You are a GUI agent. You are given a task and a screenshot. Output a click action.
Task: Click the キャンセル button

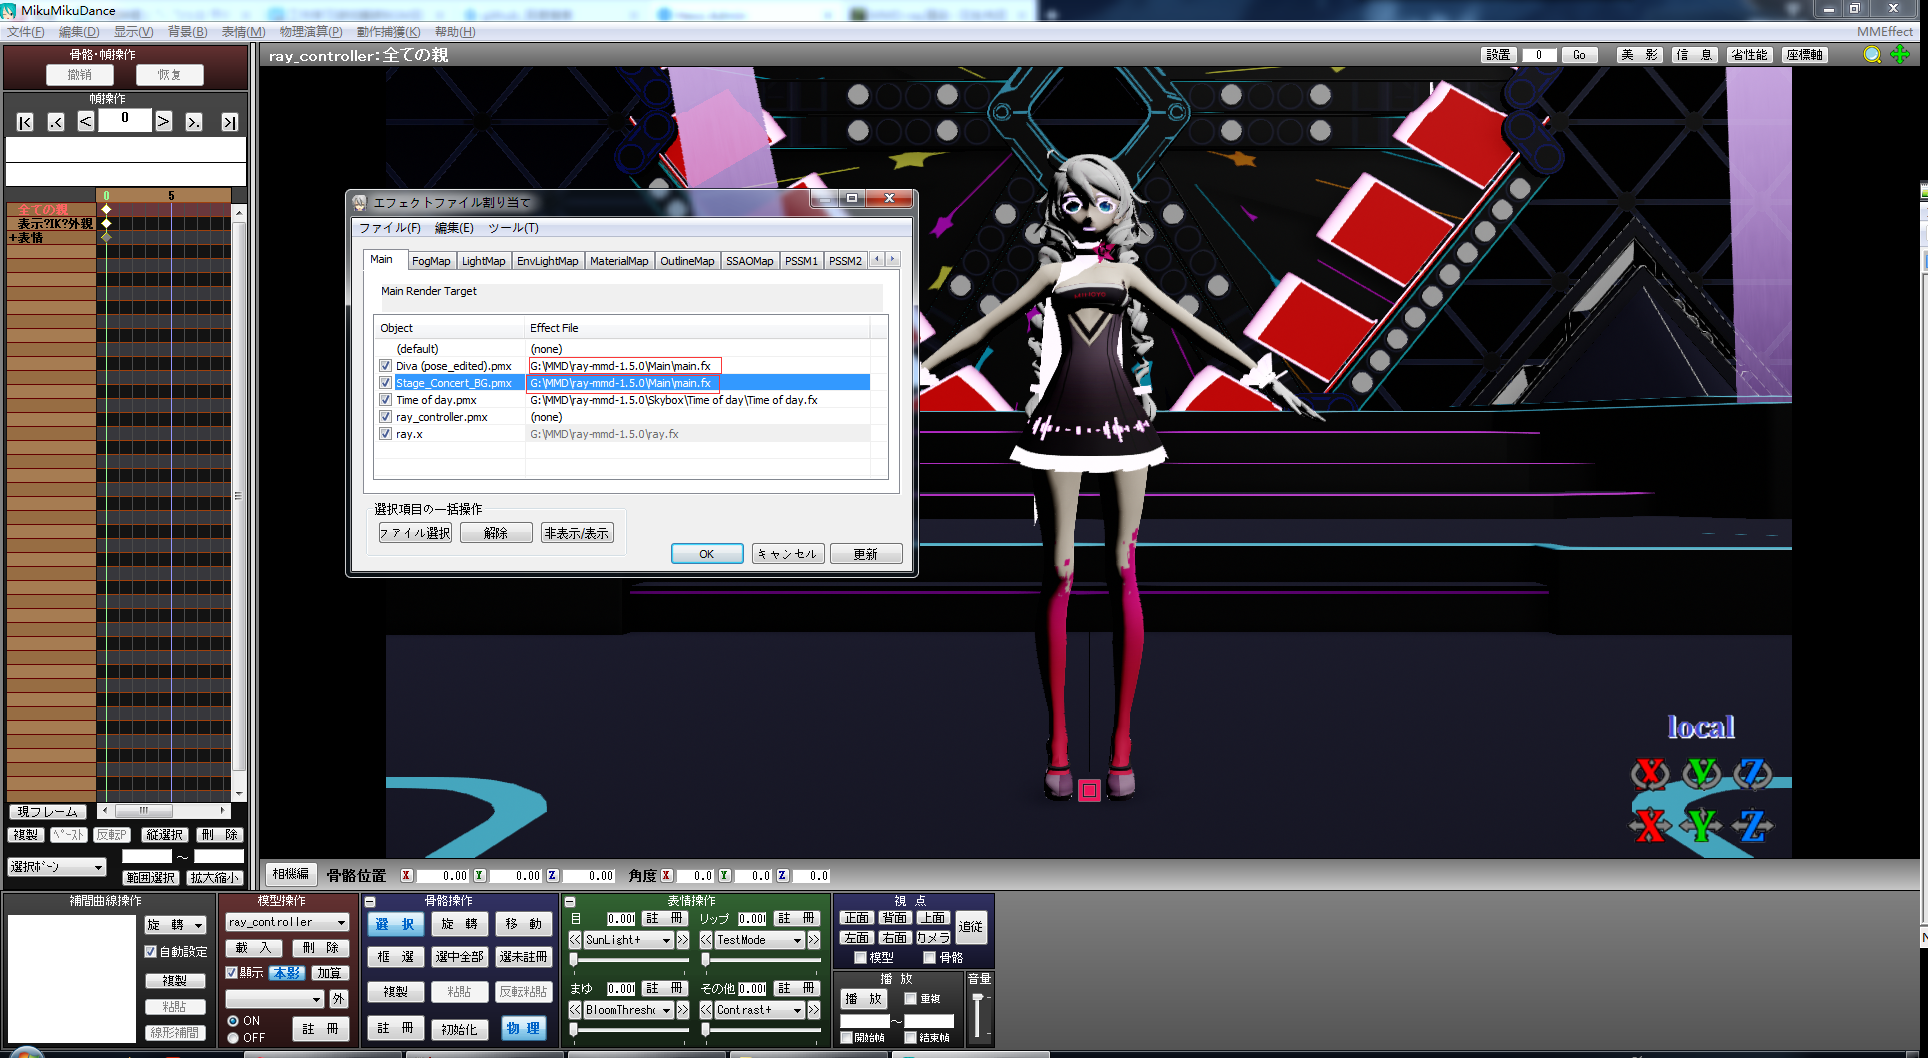[x=788, y=554]
